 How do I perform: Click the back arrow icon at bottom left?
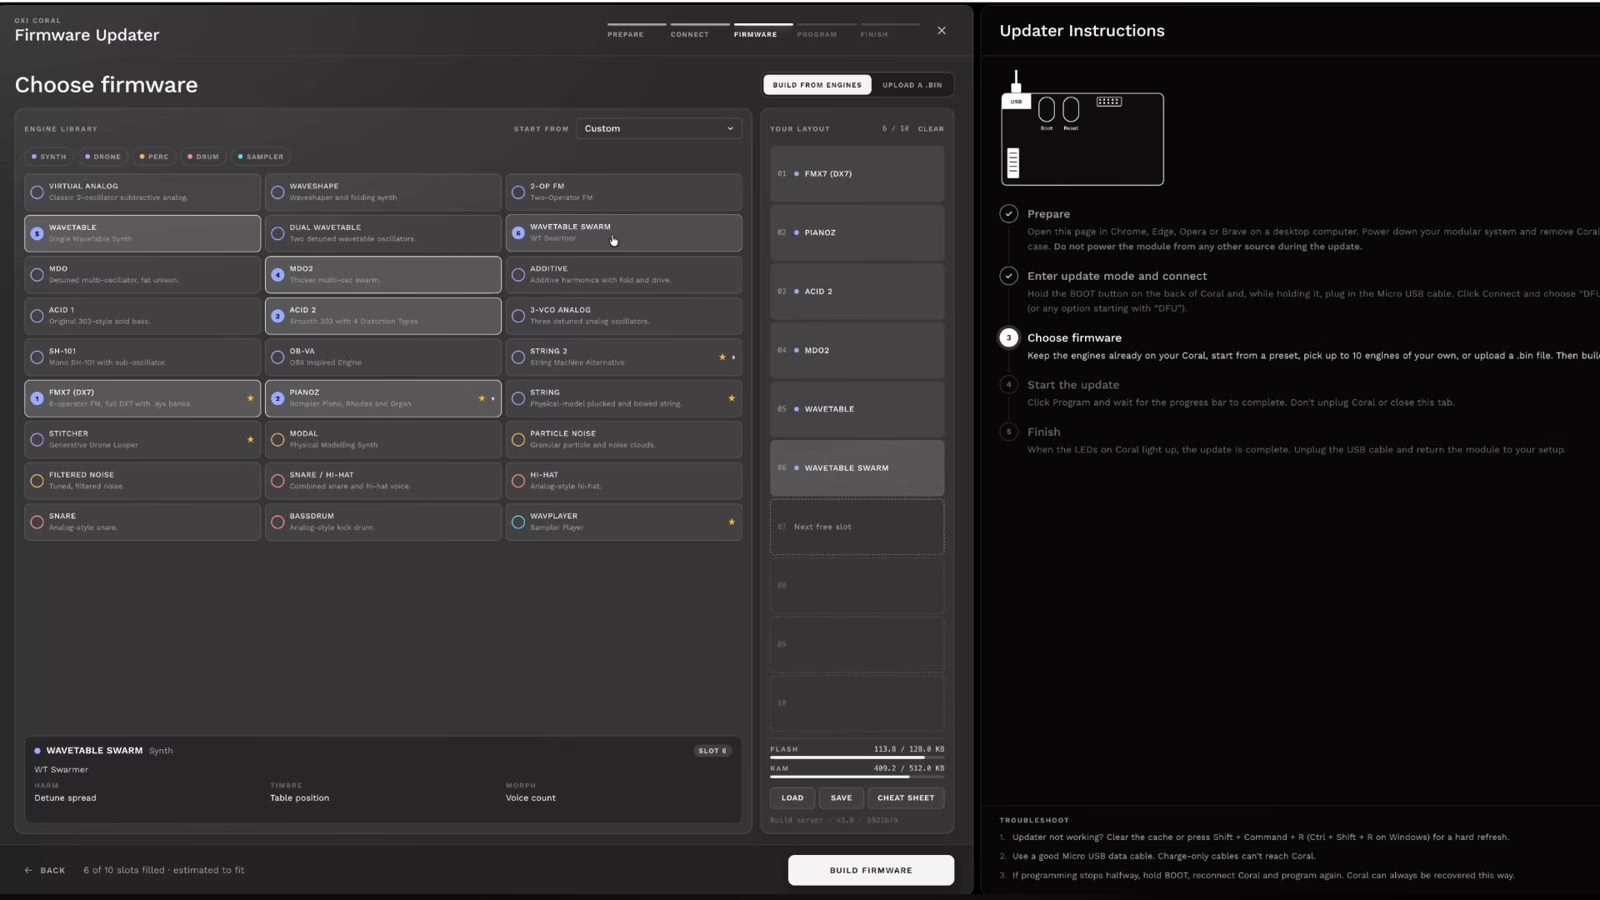click(x=28, y=870)
